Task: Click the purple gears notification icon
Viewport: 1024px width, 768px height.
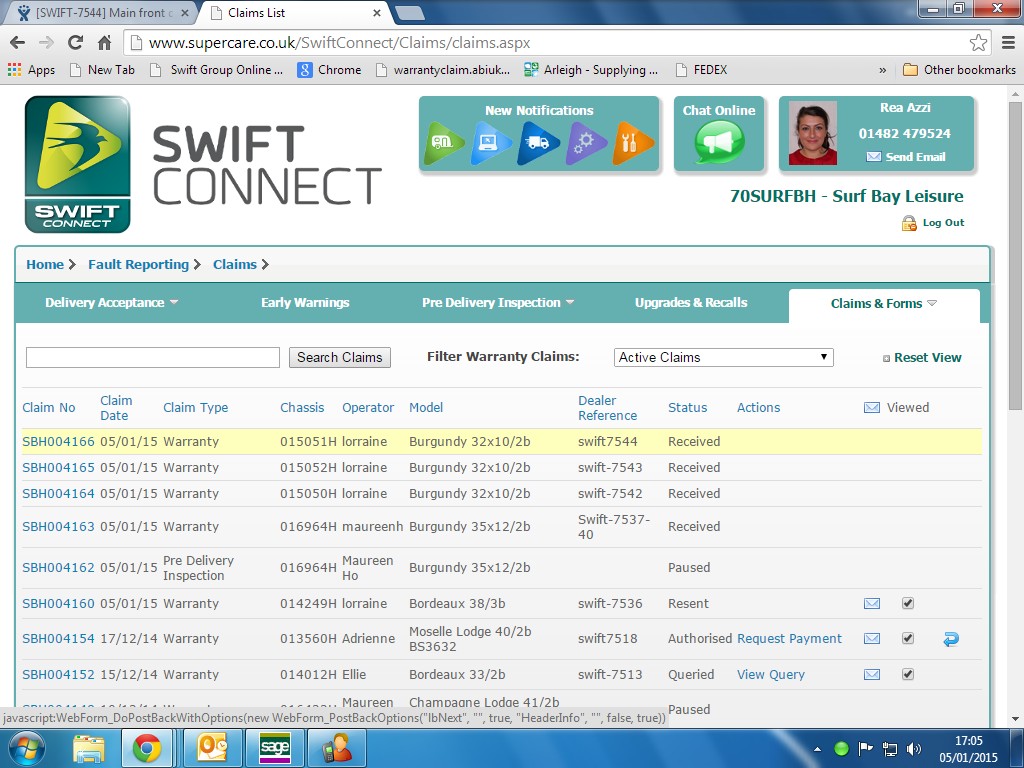Action: 586,143
